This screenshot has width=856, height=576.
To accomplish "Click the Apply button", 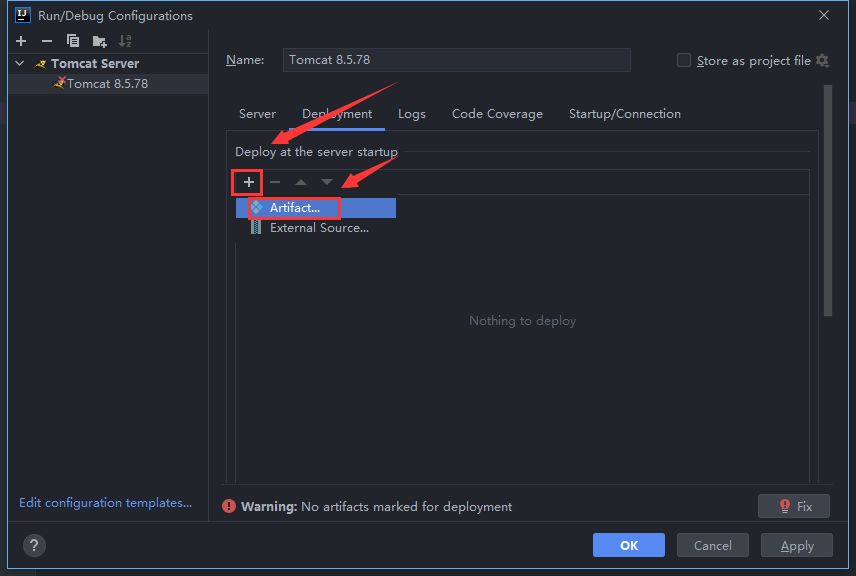I will tap(797, 545).
